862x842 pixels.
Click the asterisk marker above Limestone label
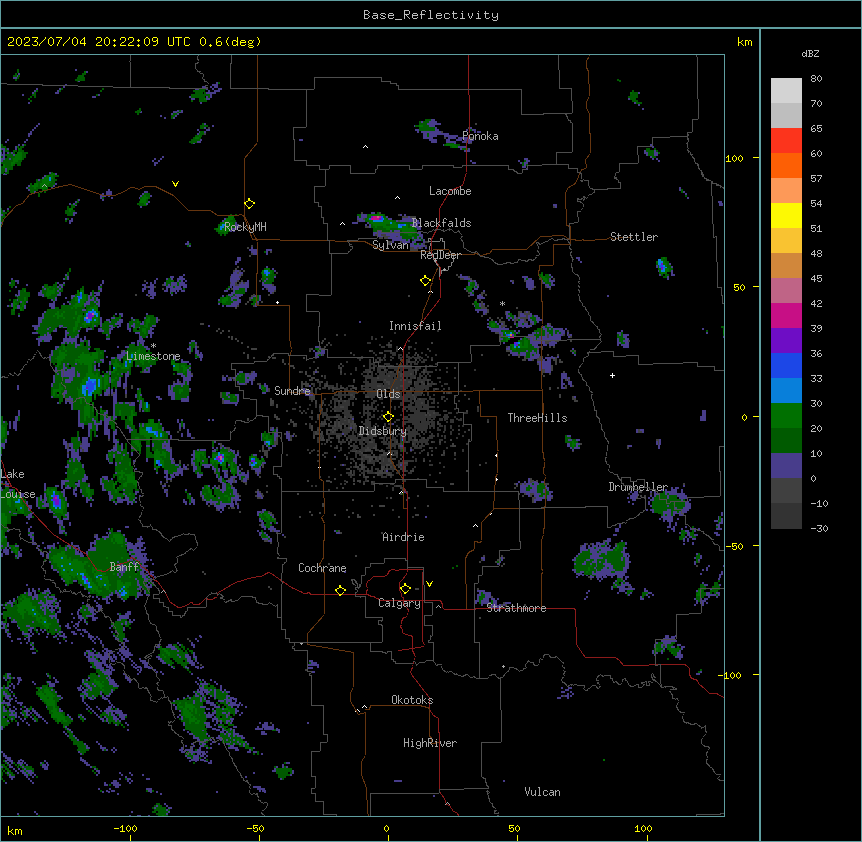(153, 346)
